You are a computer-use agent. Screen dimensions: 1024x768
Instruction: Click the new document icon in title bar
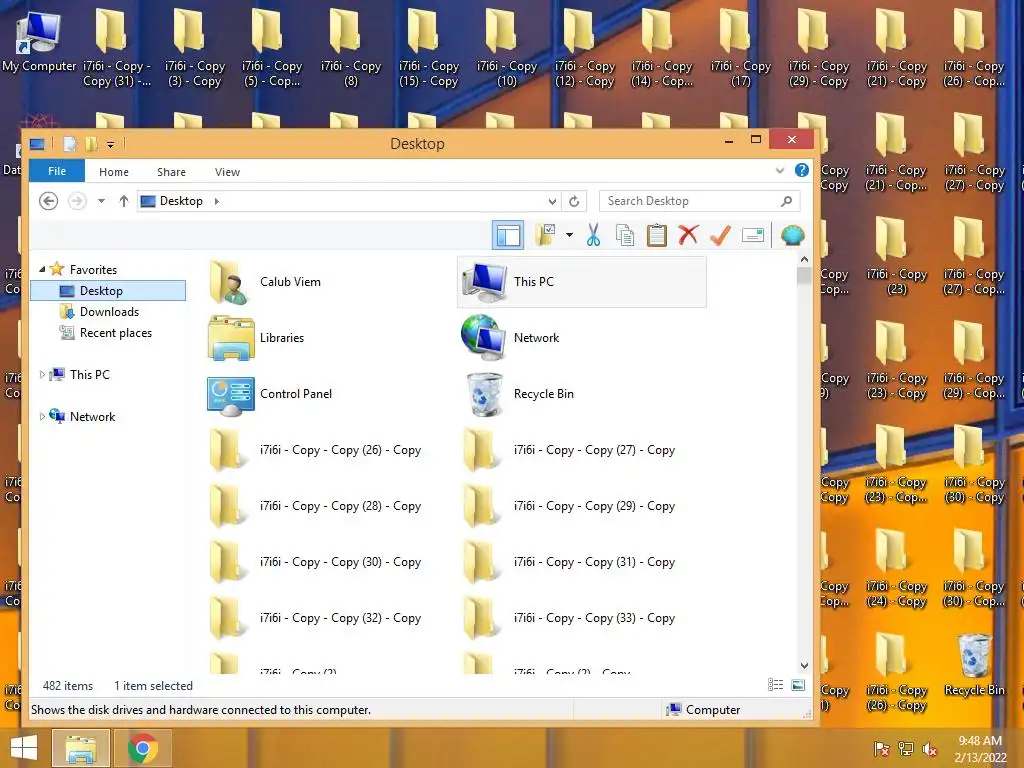(70, 144)
